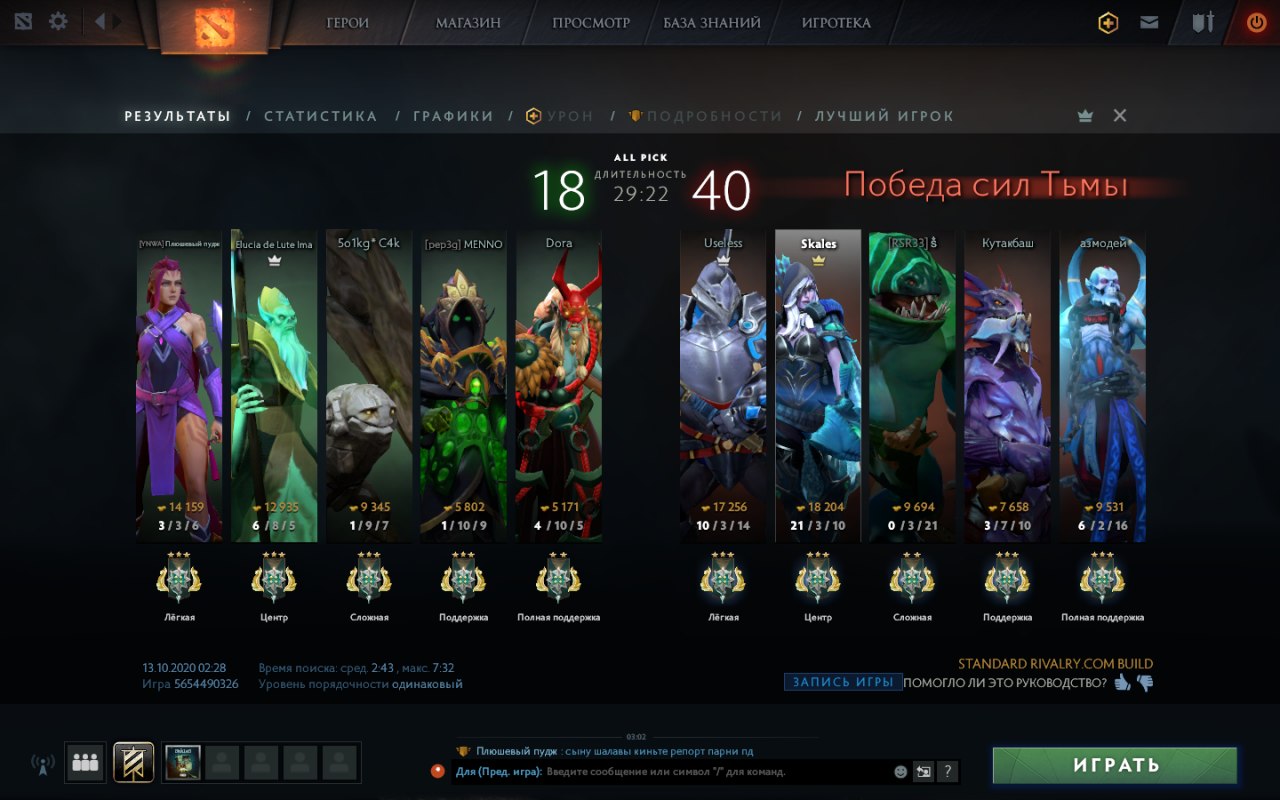
Task: Open the Герои menu
Action: point(348,22)
